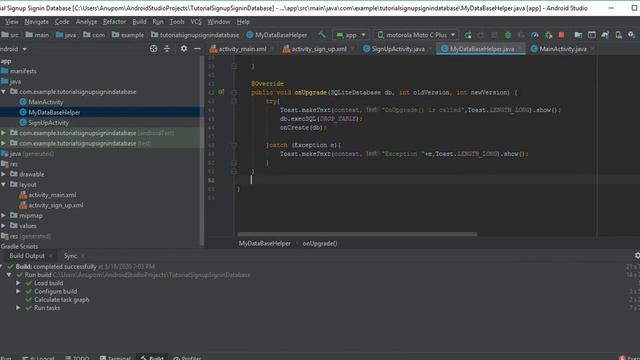Click the Sync Project with Gradle icon
This screenshot has width=640, height=360.
point(605,35)
